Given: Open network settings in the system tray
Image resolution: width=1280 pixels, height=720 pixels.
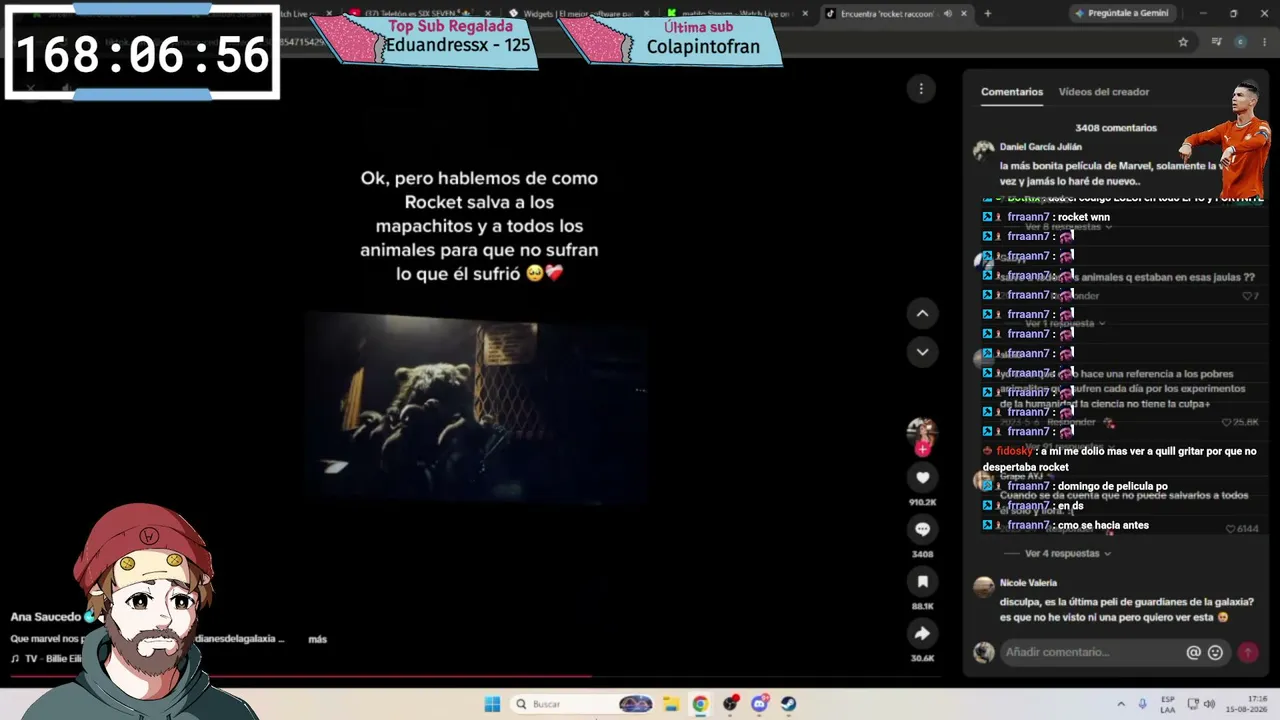Looking at the screenshot, I should click(x=1193, y=704).
